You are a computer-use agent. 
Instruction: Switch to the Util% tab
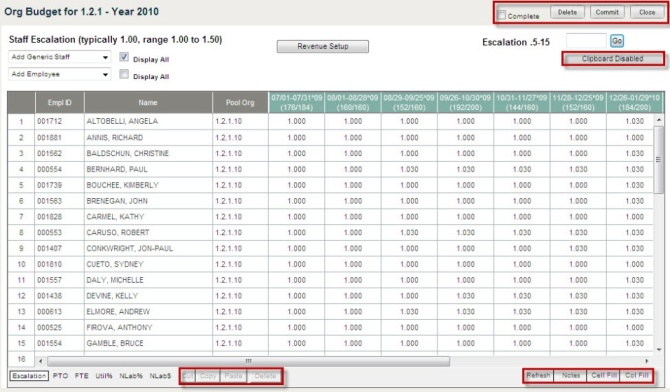click(104, 376)
